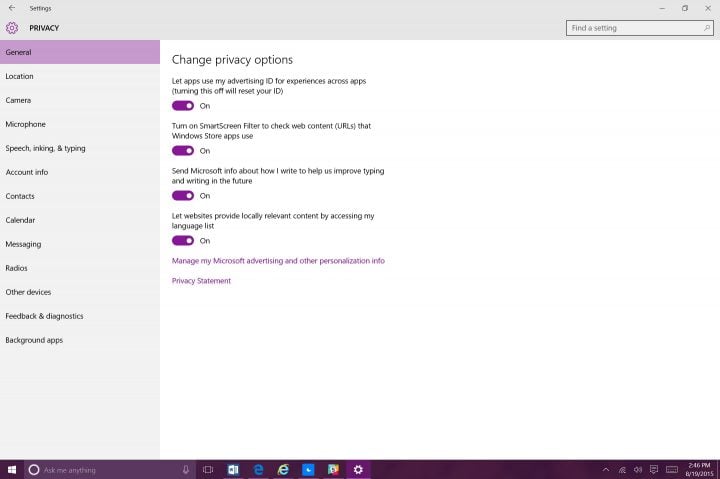Open Background apps settings
This screenshot has width=720, height=479.
80,340
